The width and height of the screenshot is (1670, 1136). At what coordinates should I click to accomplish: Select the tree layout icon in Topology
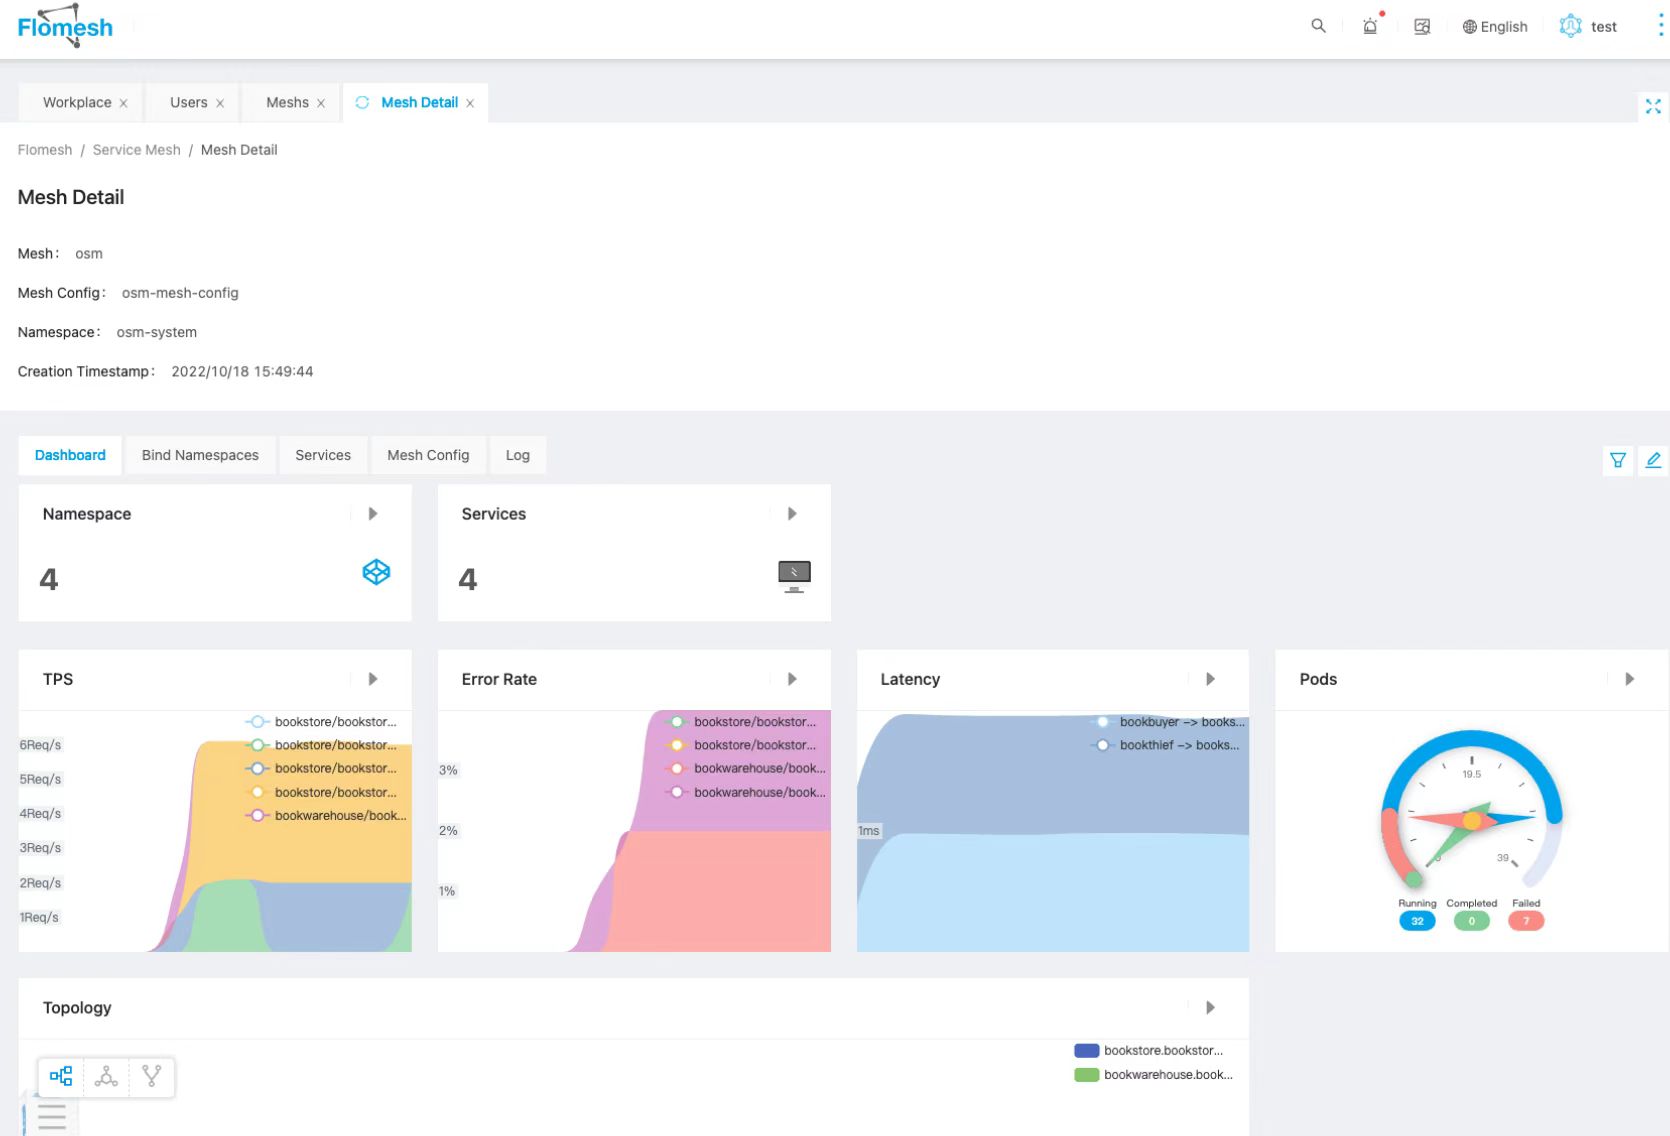[x=61, y=1076]
